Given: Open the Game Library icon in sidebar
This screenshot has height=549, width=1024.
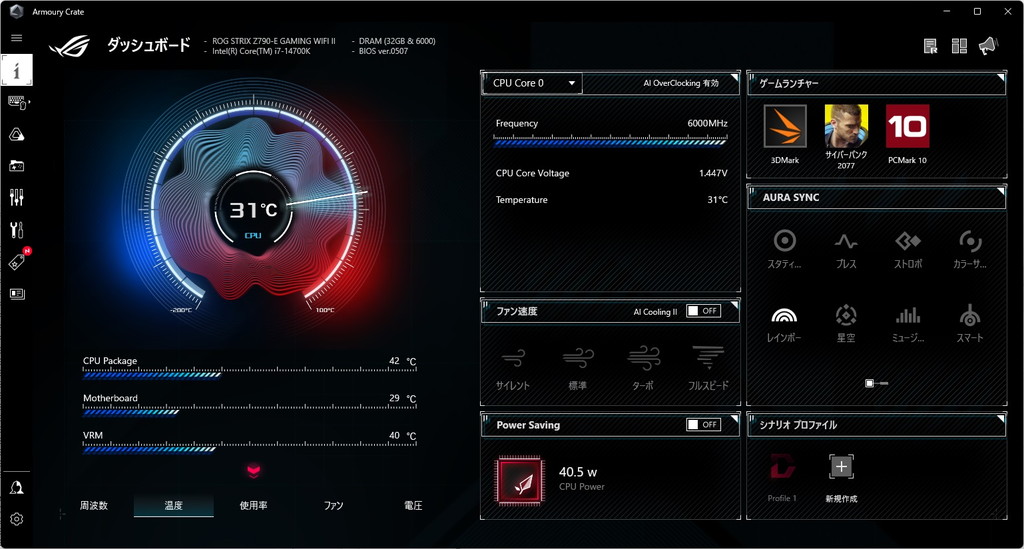Looking at the screenshot, I should (17, 166).
